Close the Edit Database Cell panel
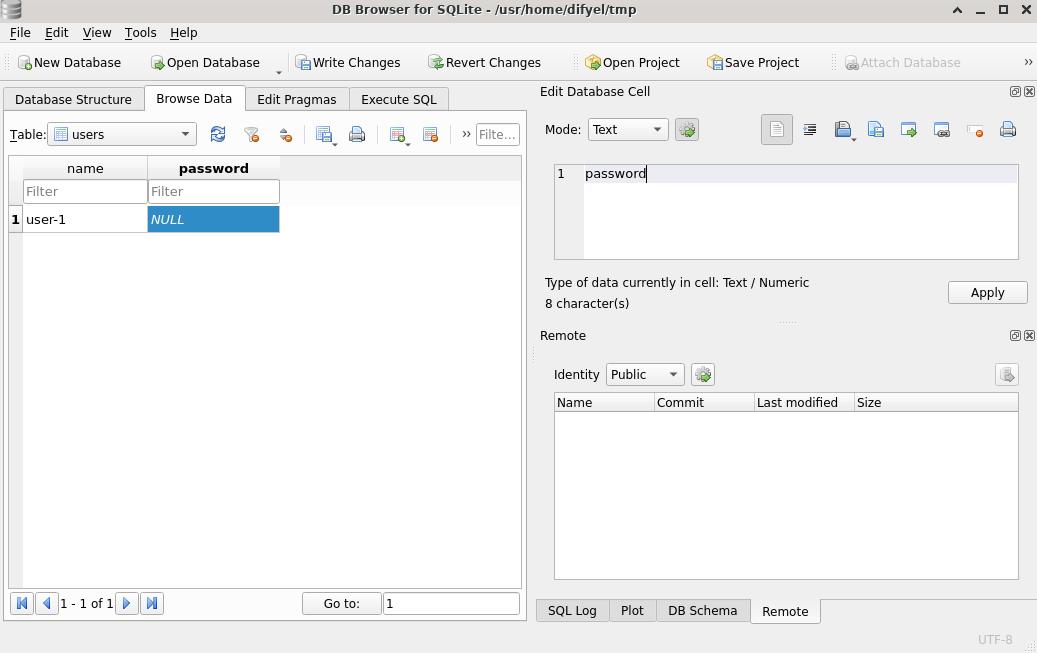1037x653 pixels. [1029, 92]
